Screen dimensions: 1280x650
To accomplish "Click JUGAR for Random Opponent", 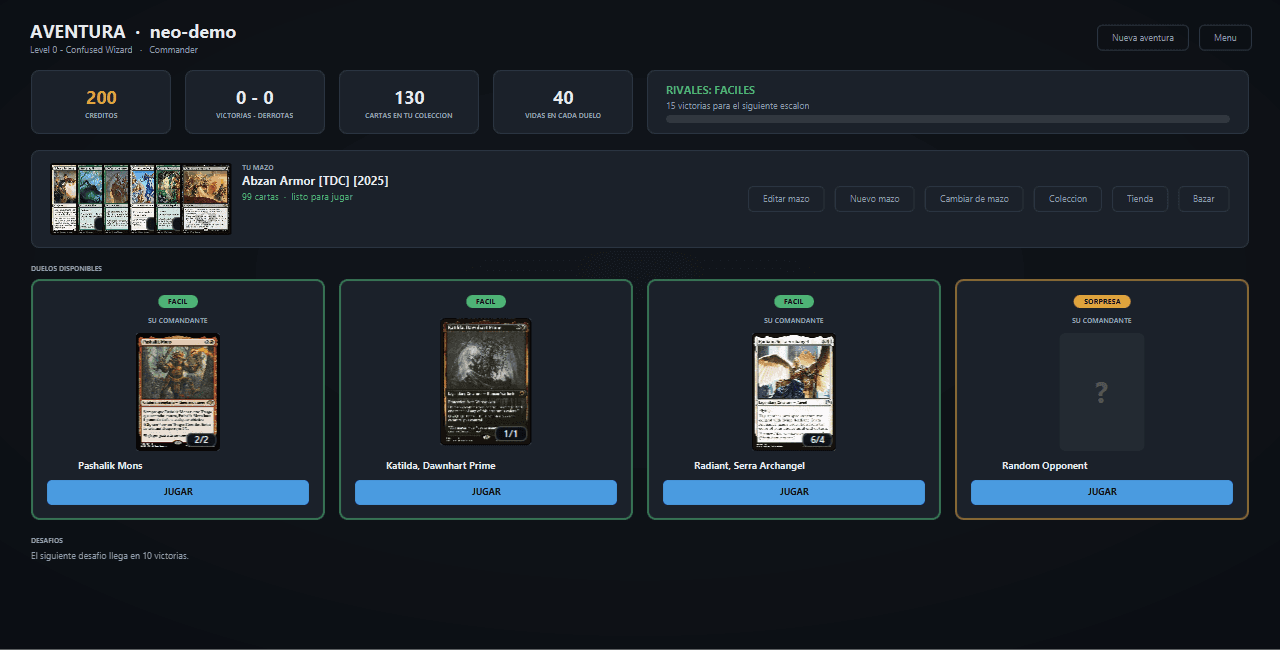I will [x=1102, y=492].
